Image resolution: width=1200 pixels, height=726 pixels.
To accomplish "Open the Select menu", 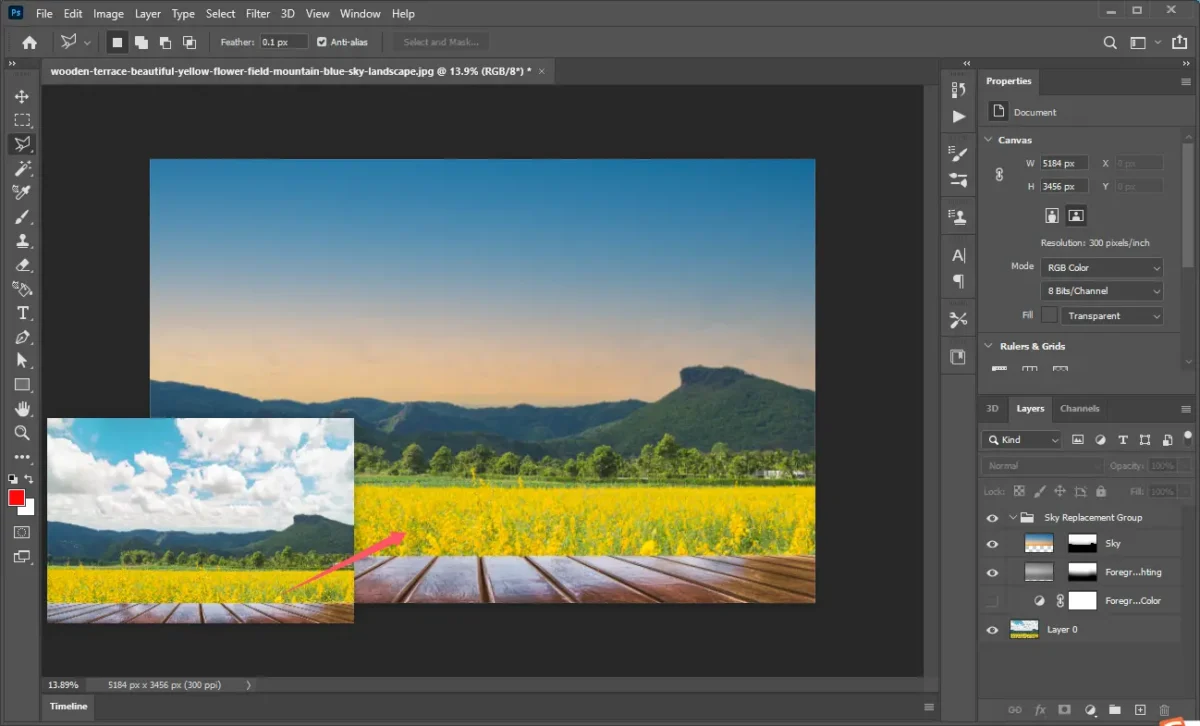I will (x=221, y=14).
